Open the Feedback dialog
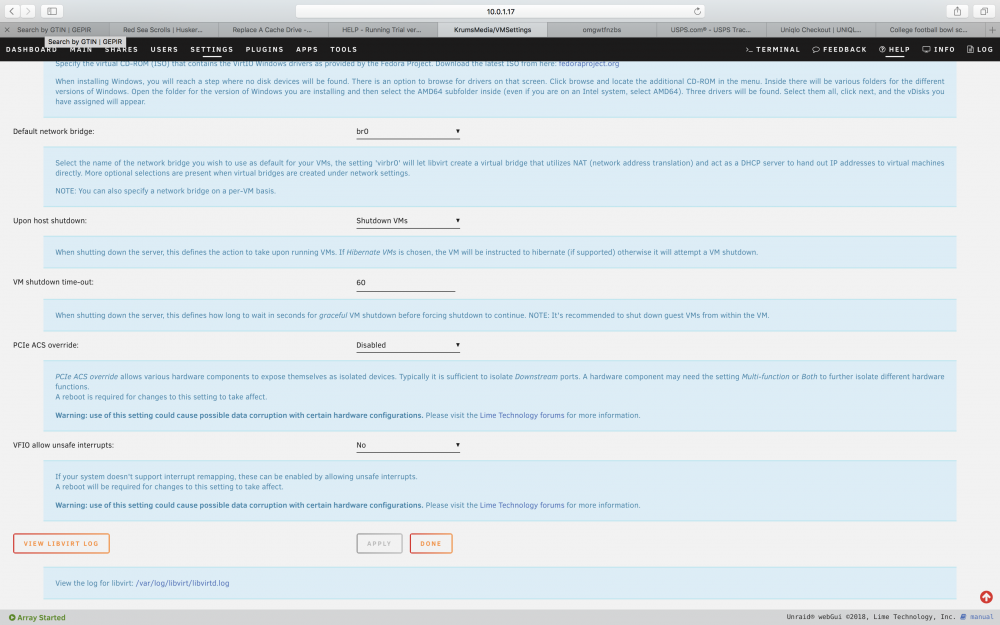 pyautogui.click(x=839, y=49)
